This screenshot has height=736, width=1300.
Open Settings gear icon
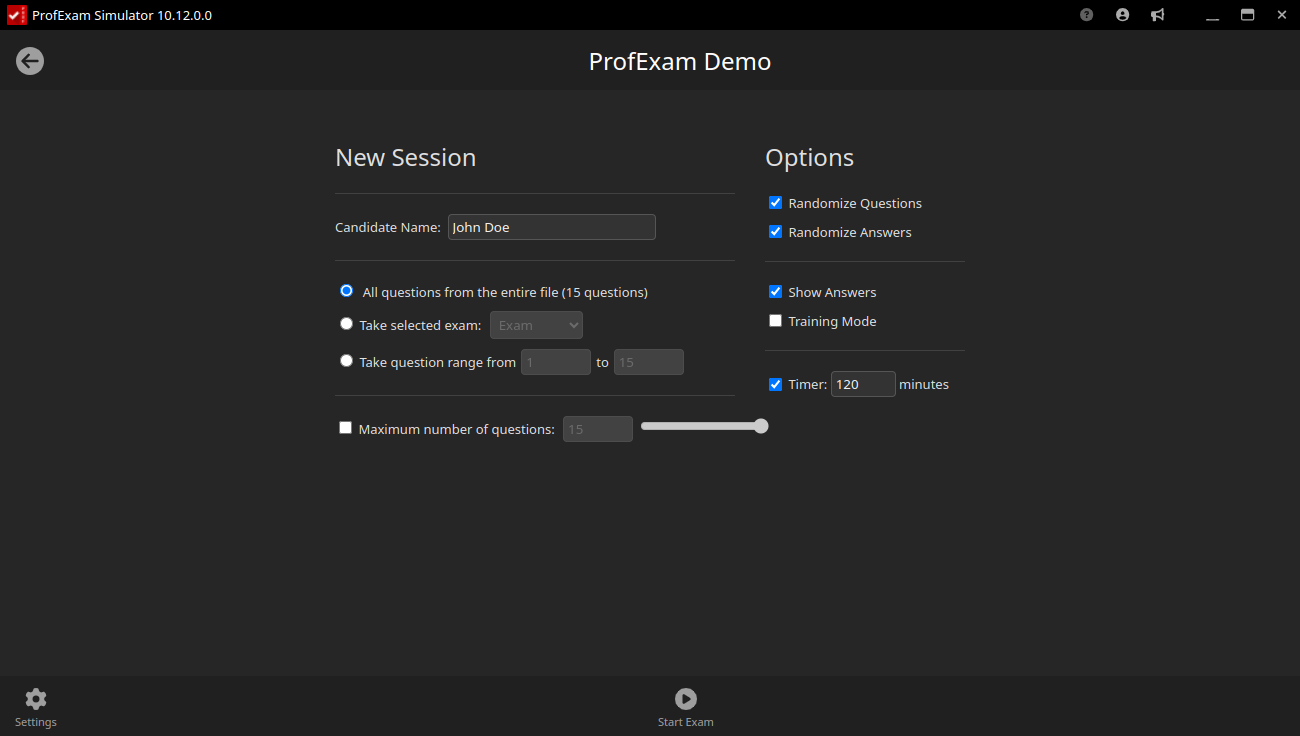[x=36, y=700]
